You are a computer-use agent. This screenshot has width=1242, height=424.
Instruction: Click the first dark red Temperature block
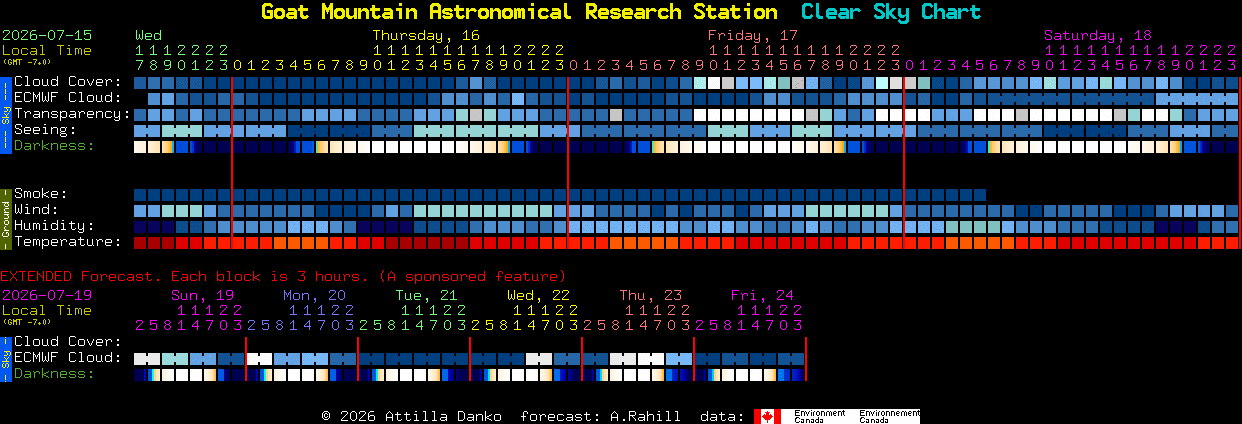click(140, 243)
